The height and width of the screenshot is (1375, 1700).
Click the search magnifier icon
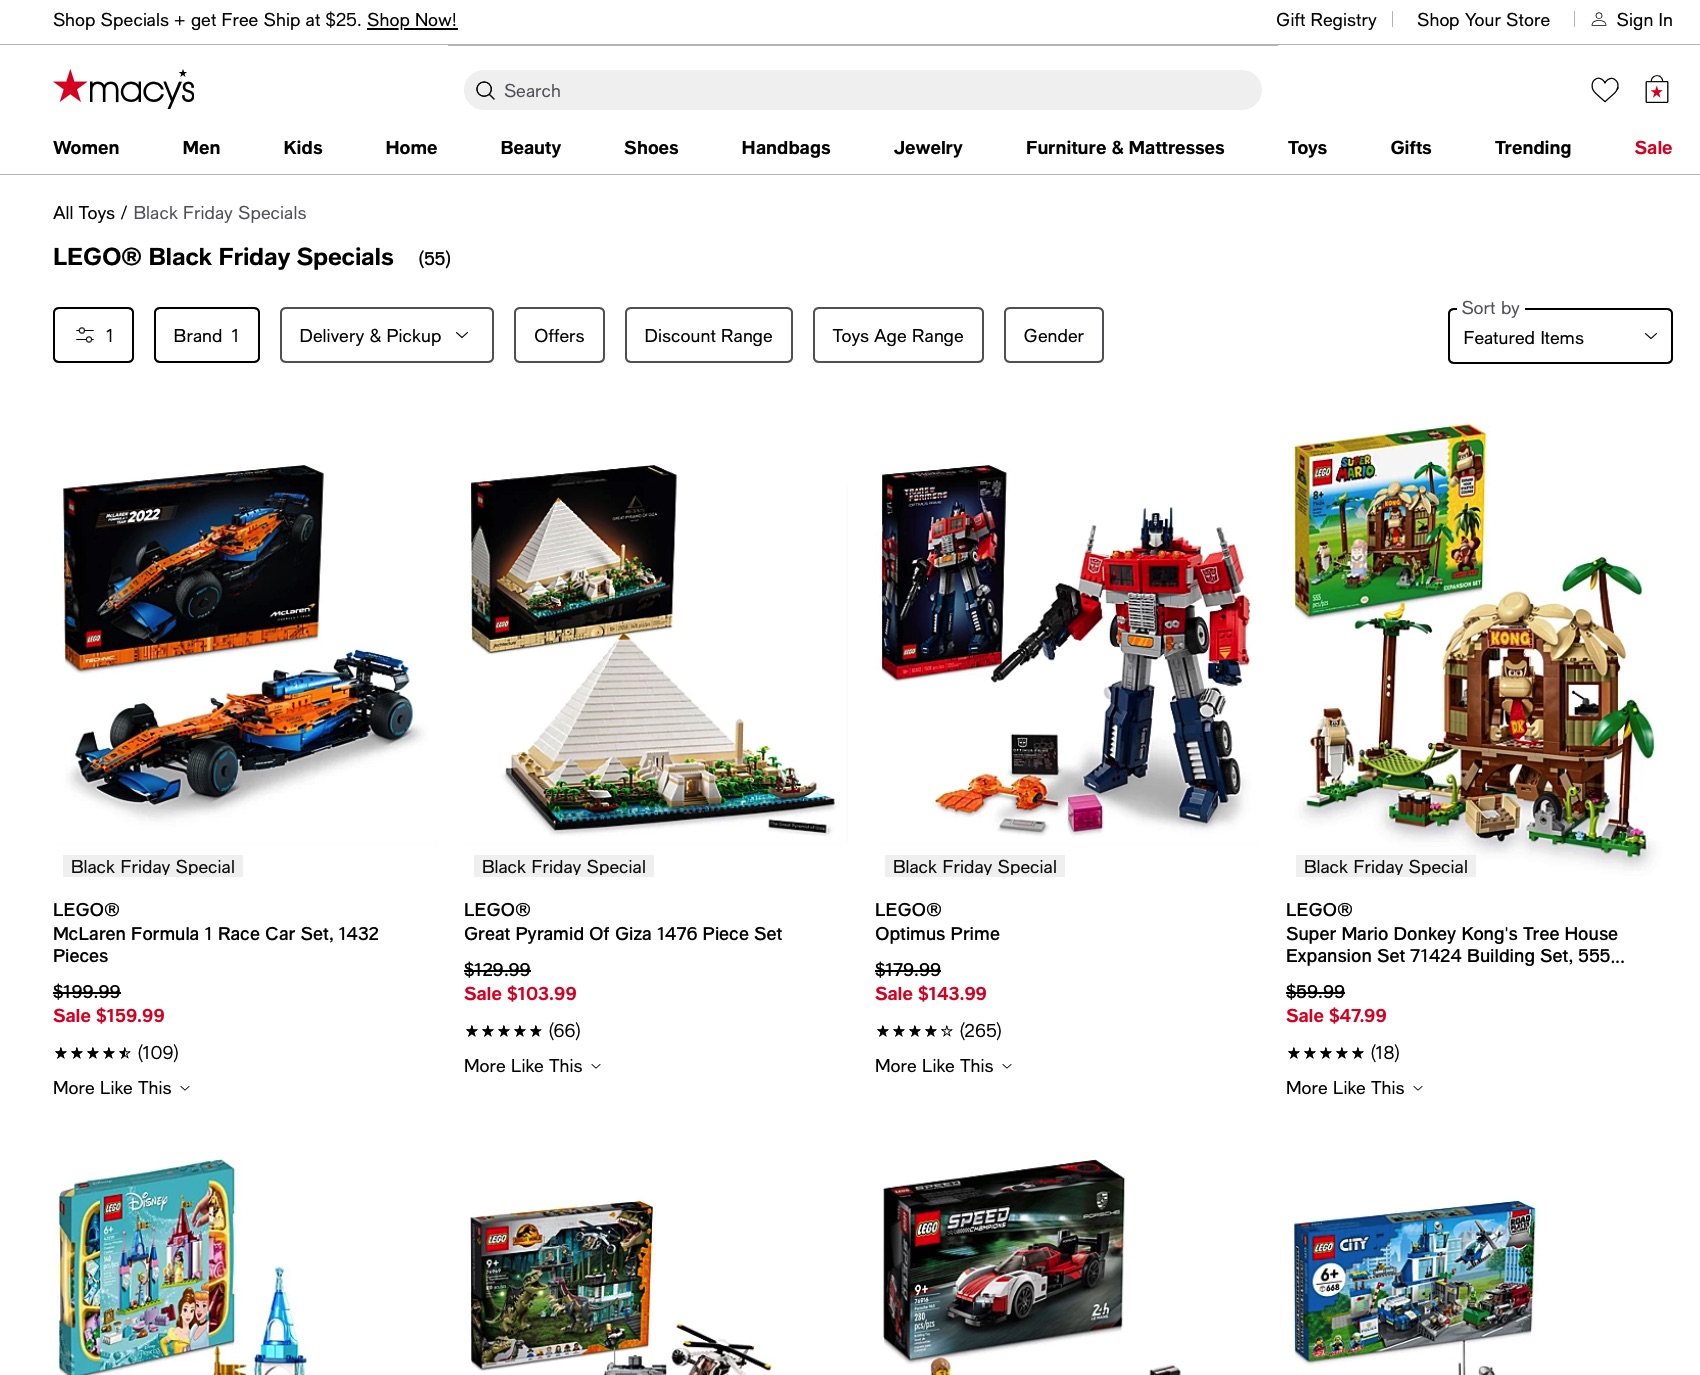tap(486, 91)
